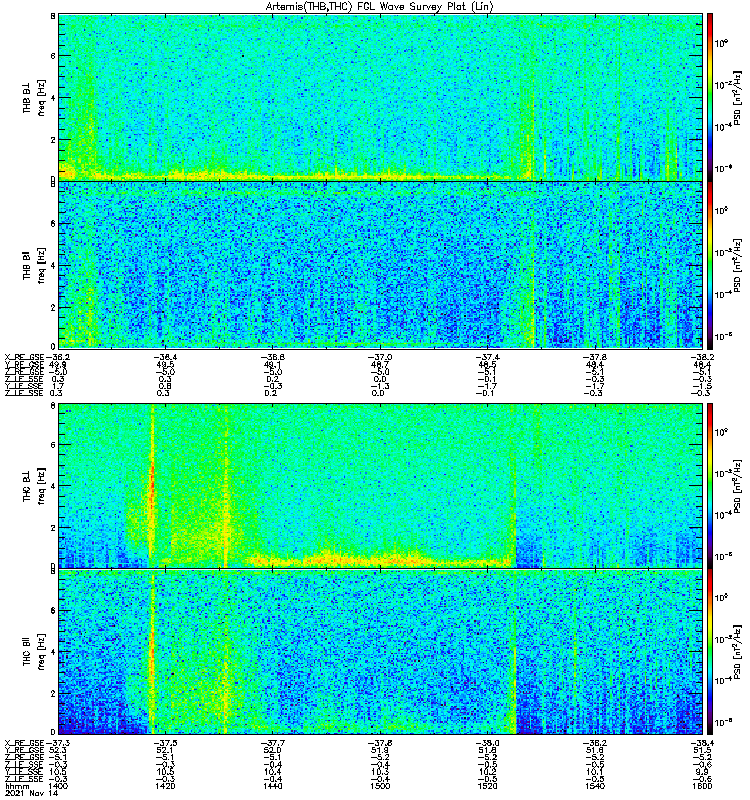This screenshot has height=800, width=750.
Task: Click the hhmm time-axis label
Action: point(18,786)
